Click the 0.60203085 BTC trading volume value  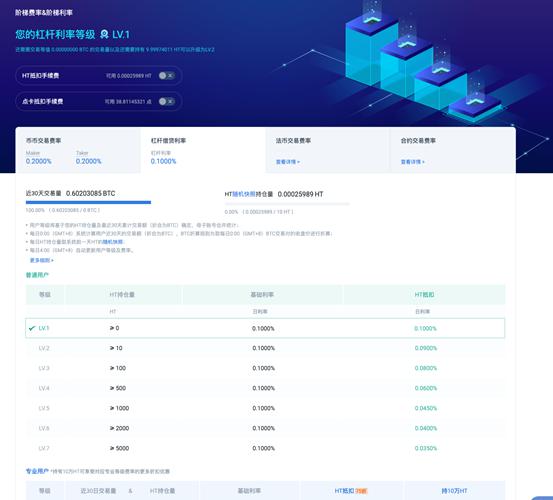(x=91, y=194)
